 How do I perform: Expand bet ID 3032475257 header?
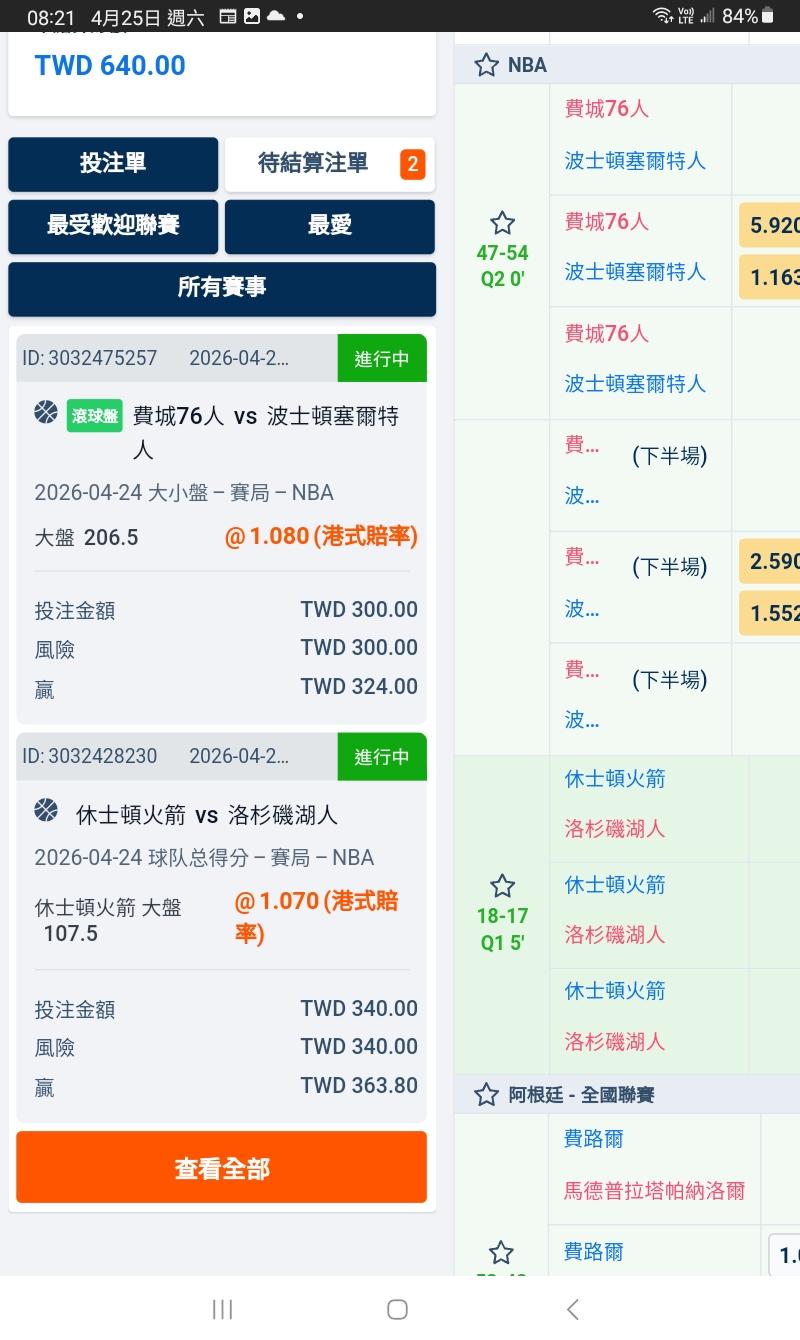177,358
